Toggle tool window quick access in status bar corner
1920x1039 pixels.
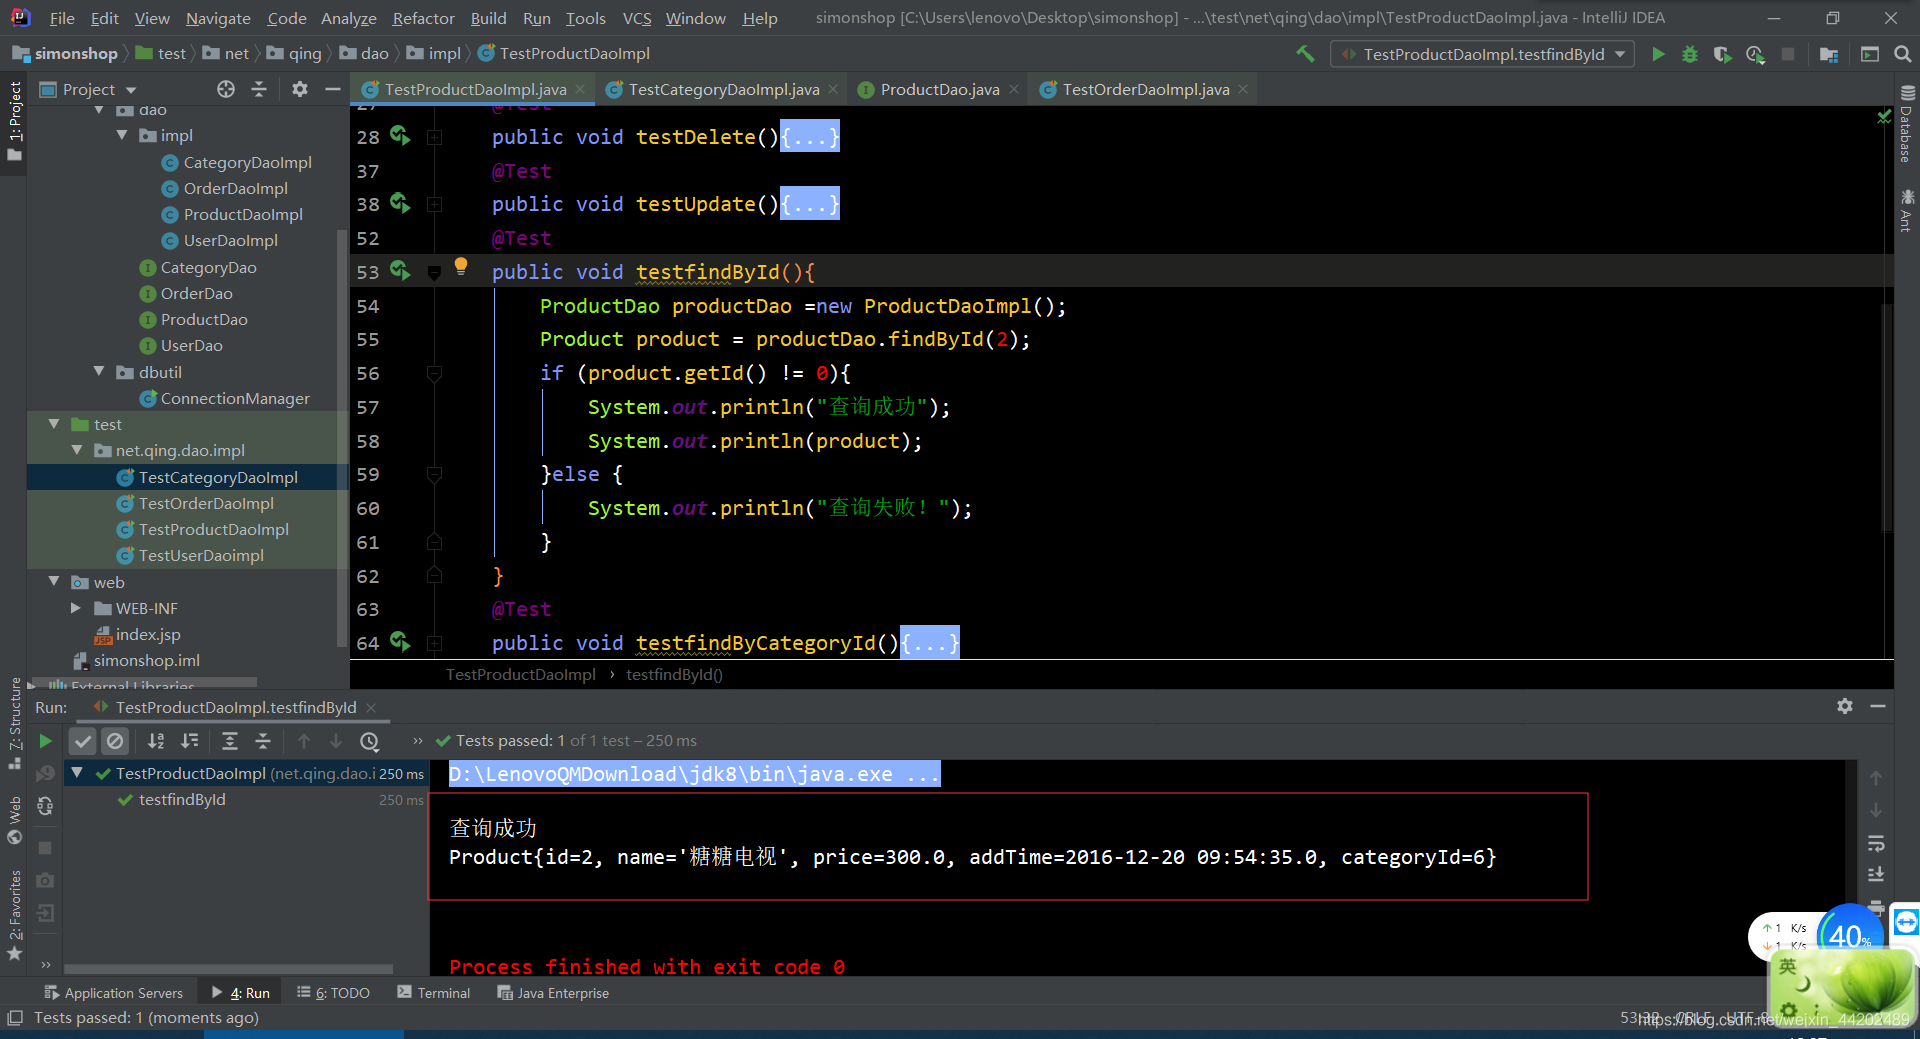tap(15, 1017)
